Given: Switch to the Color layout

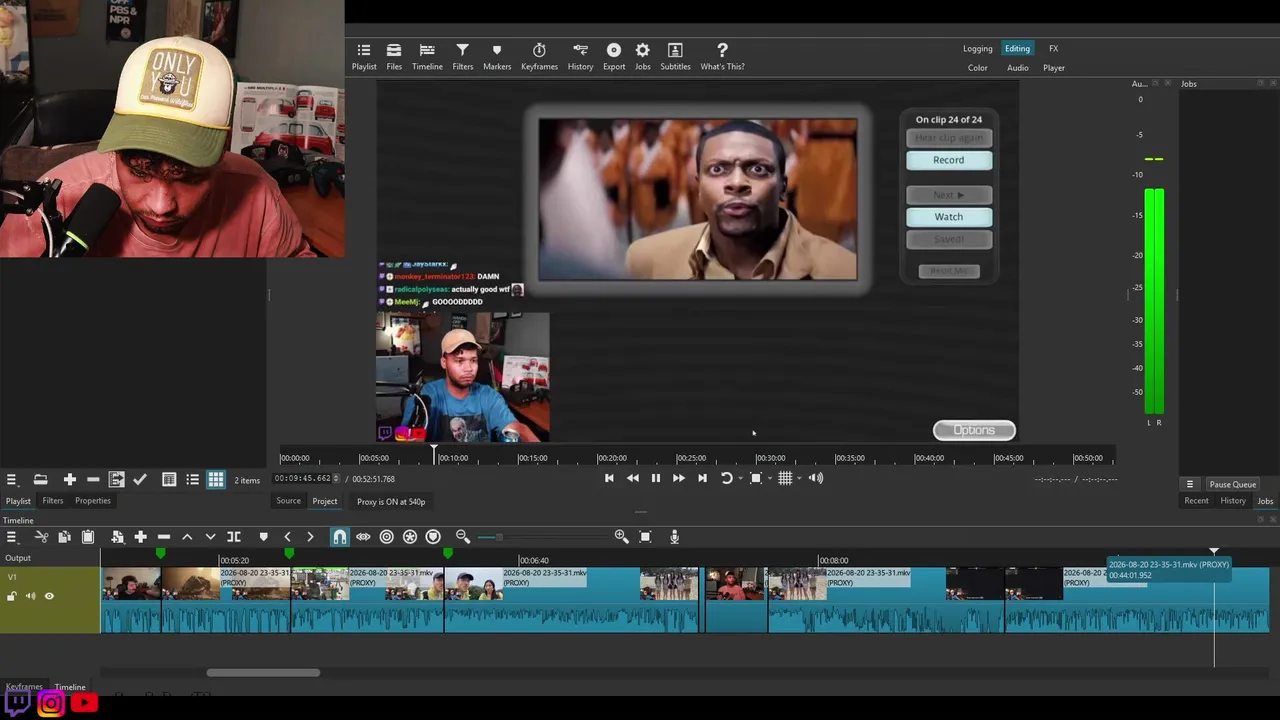Looking at the screenshot, I should click(977, 68).
